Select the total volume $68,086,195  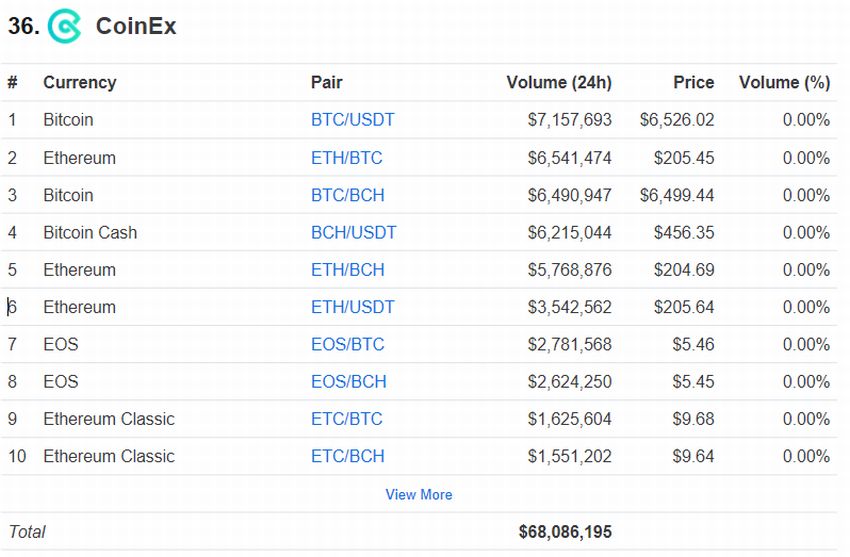(x=565, y=532)
